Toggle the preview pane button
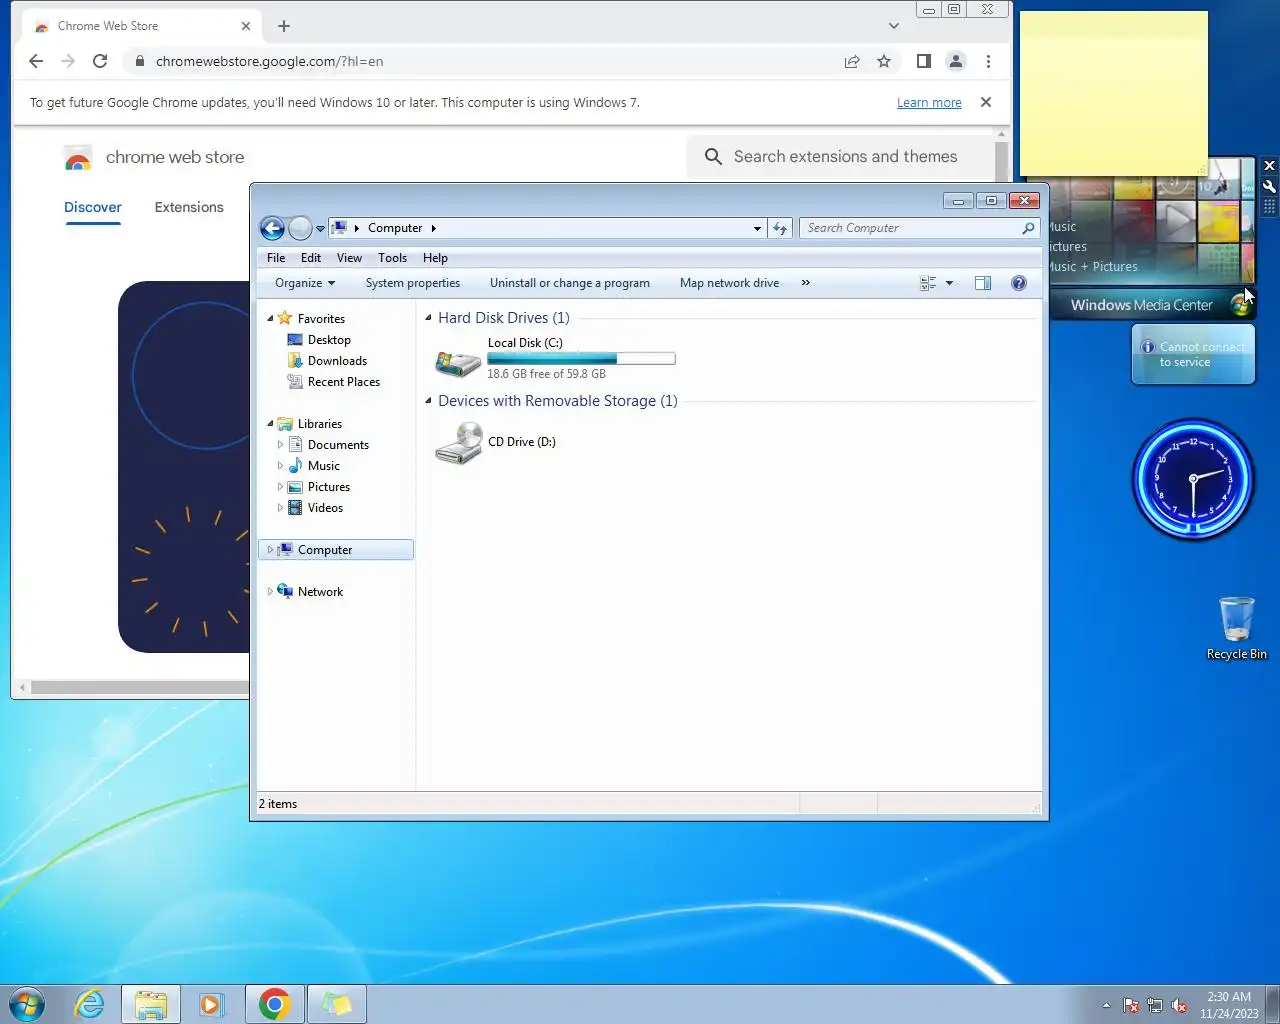Screen dimensions: 1280x1024 (x=983, y=283)
